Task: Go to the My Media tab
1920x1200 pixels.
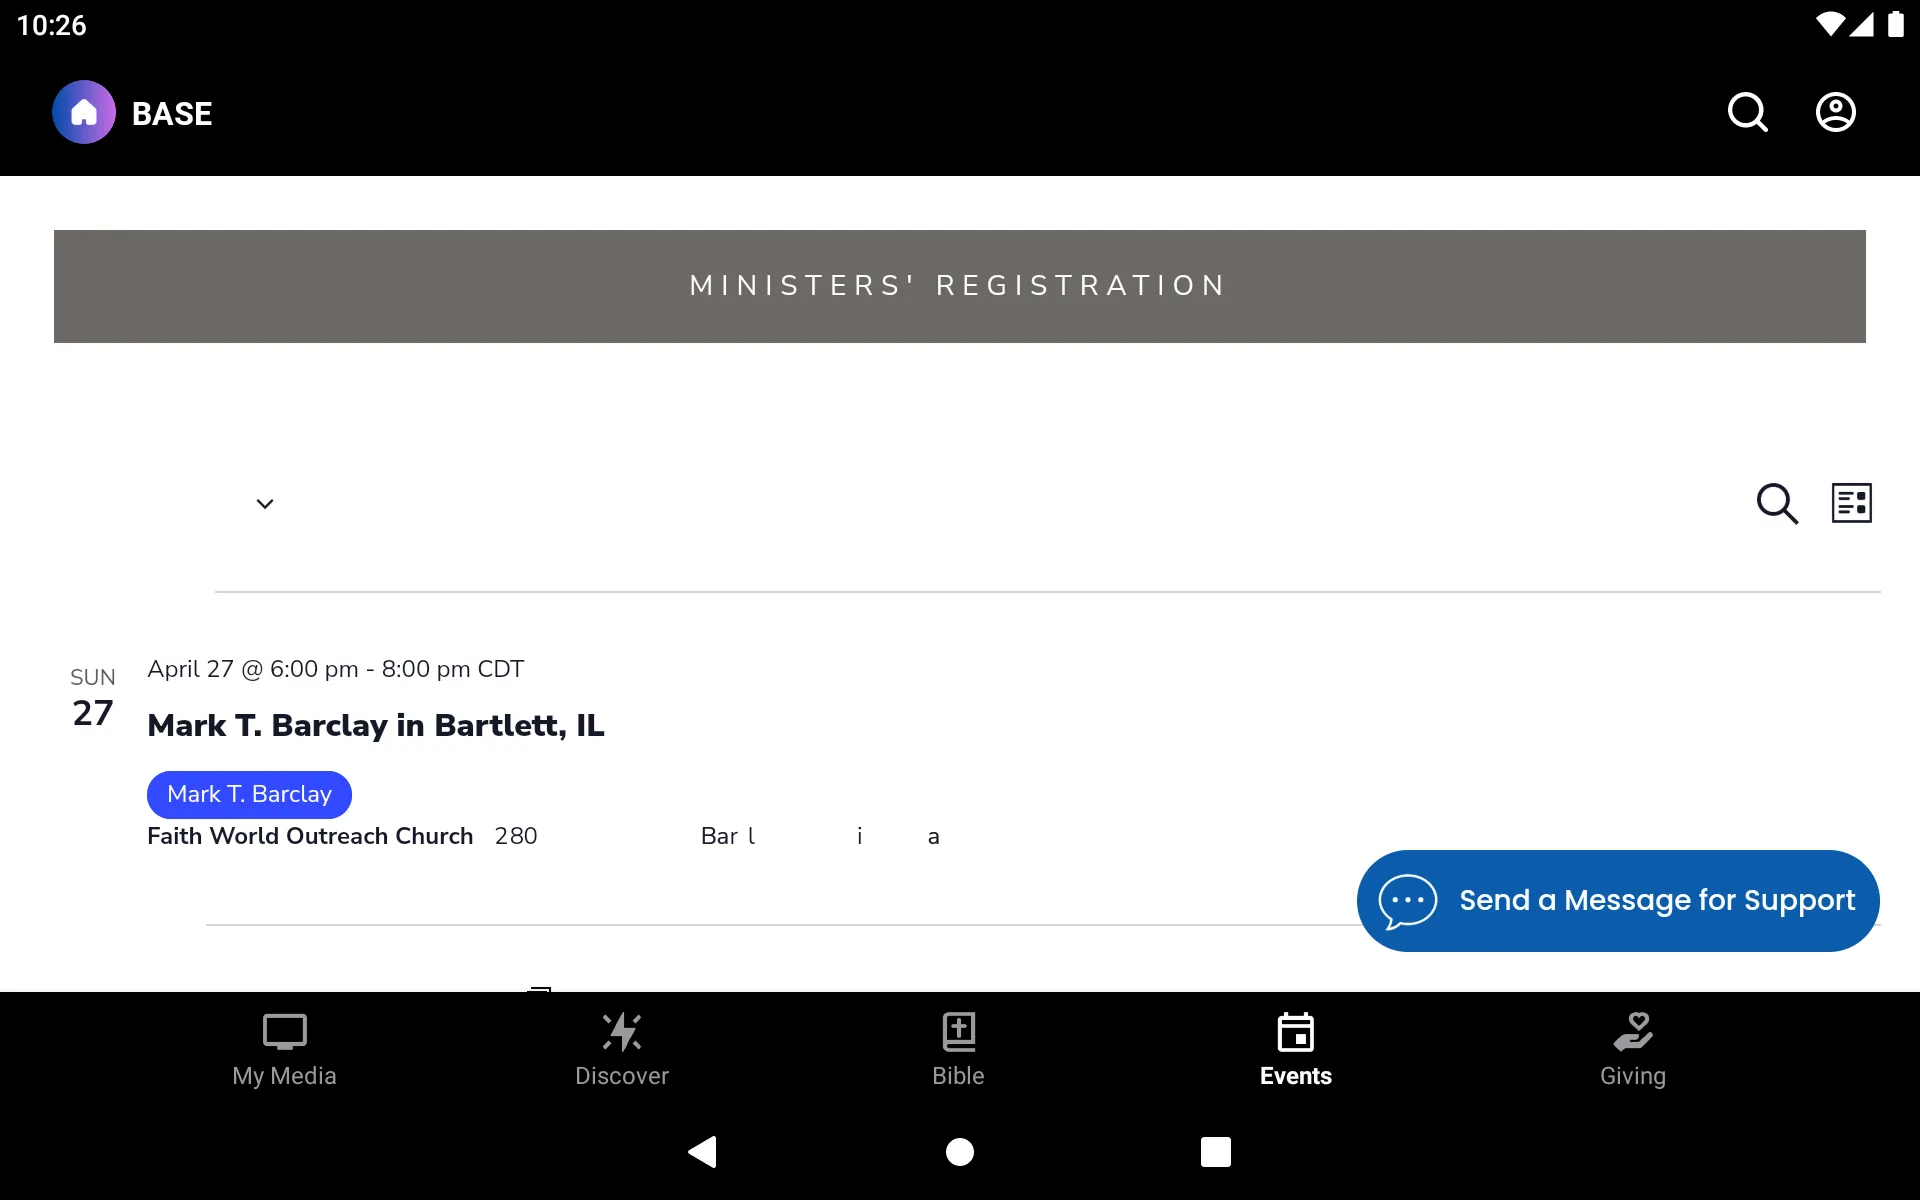Action: [284, 1050]
